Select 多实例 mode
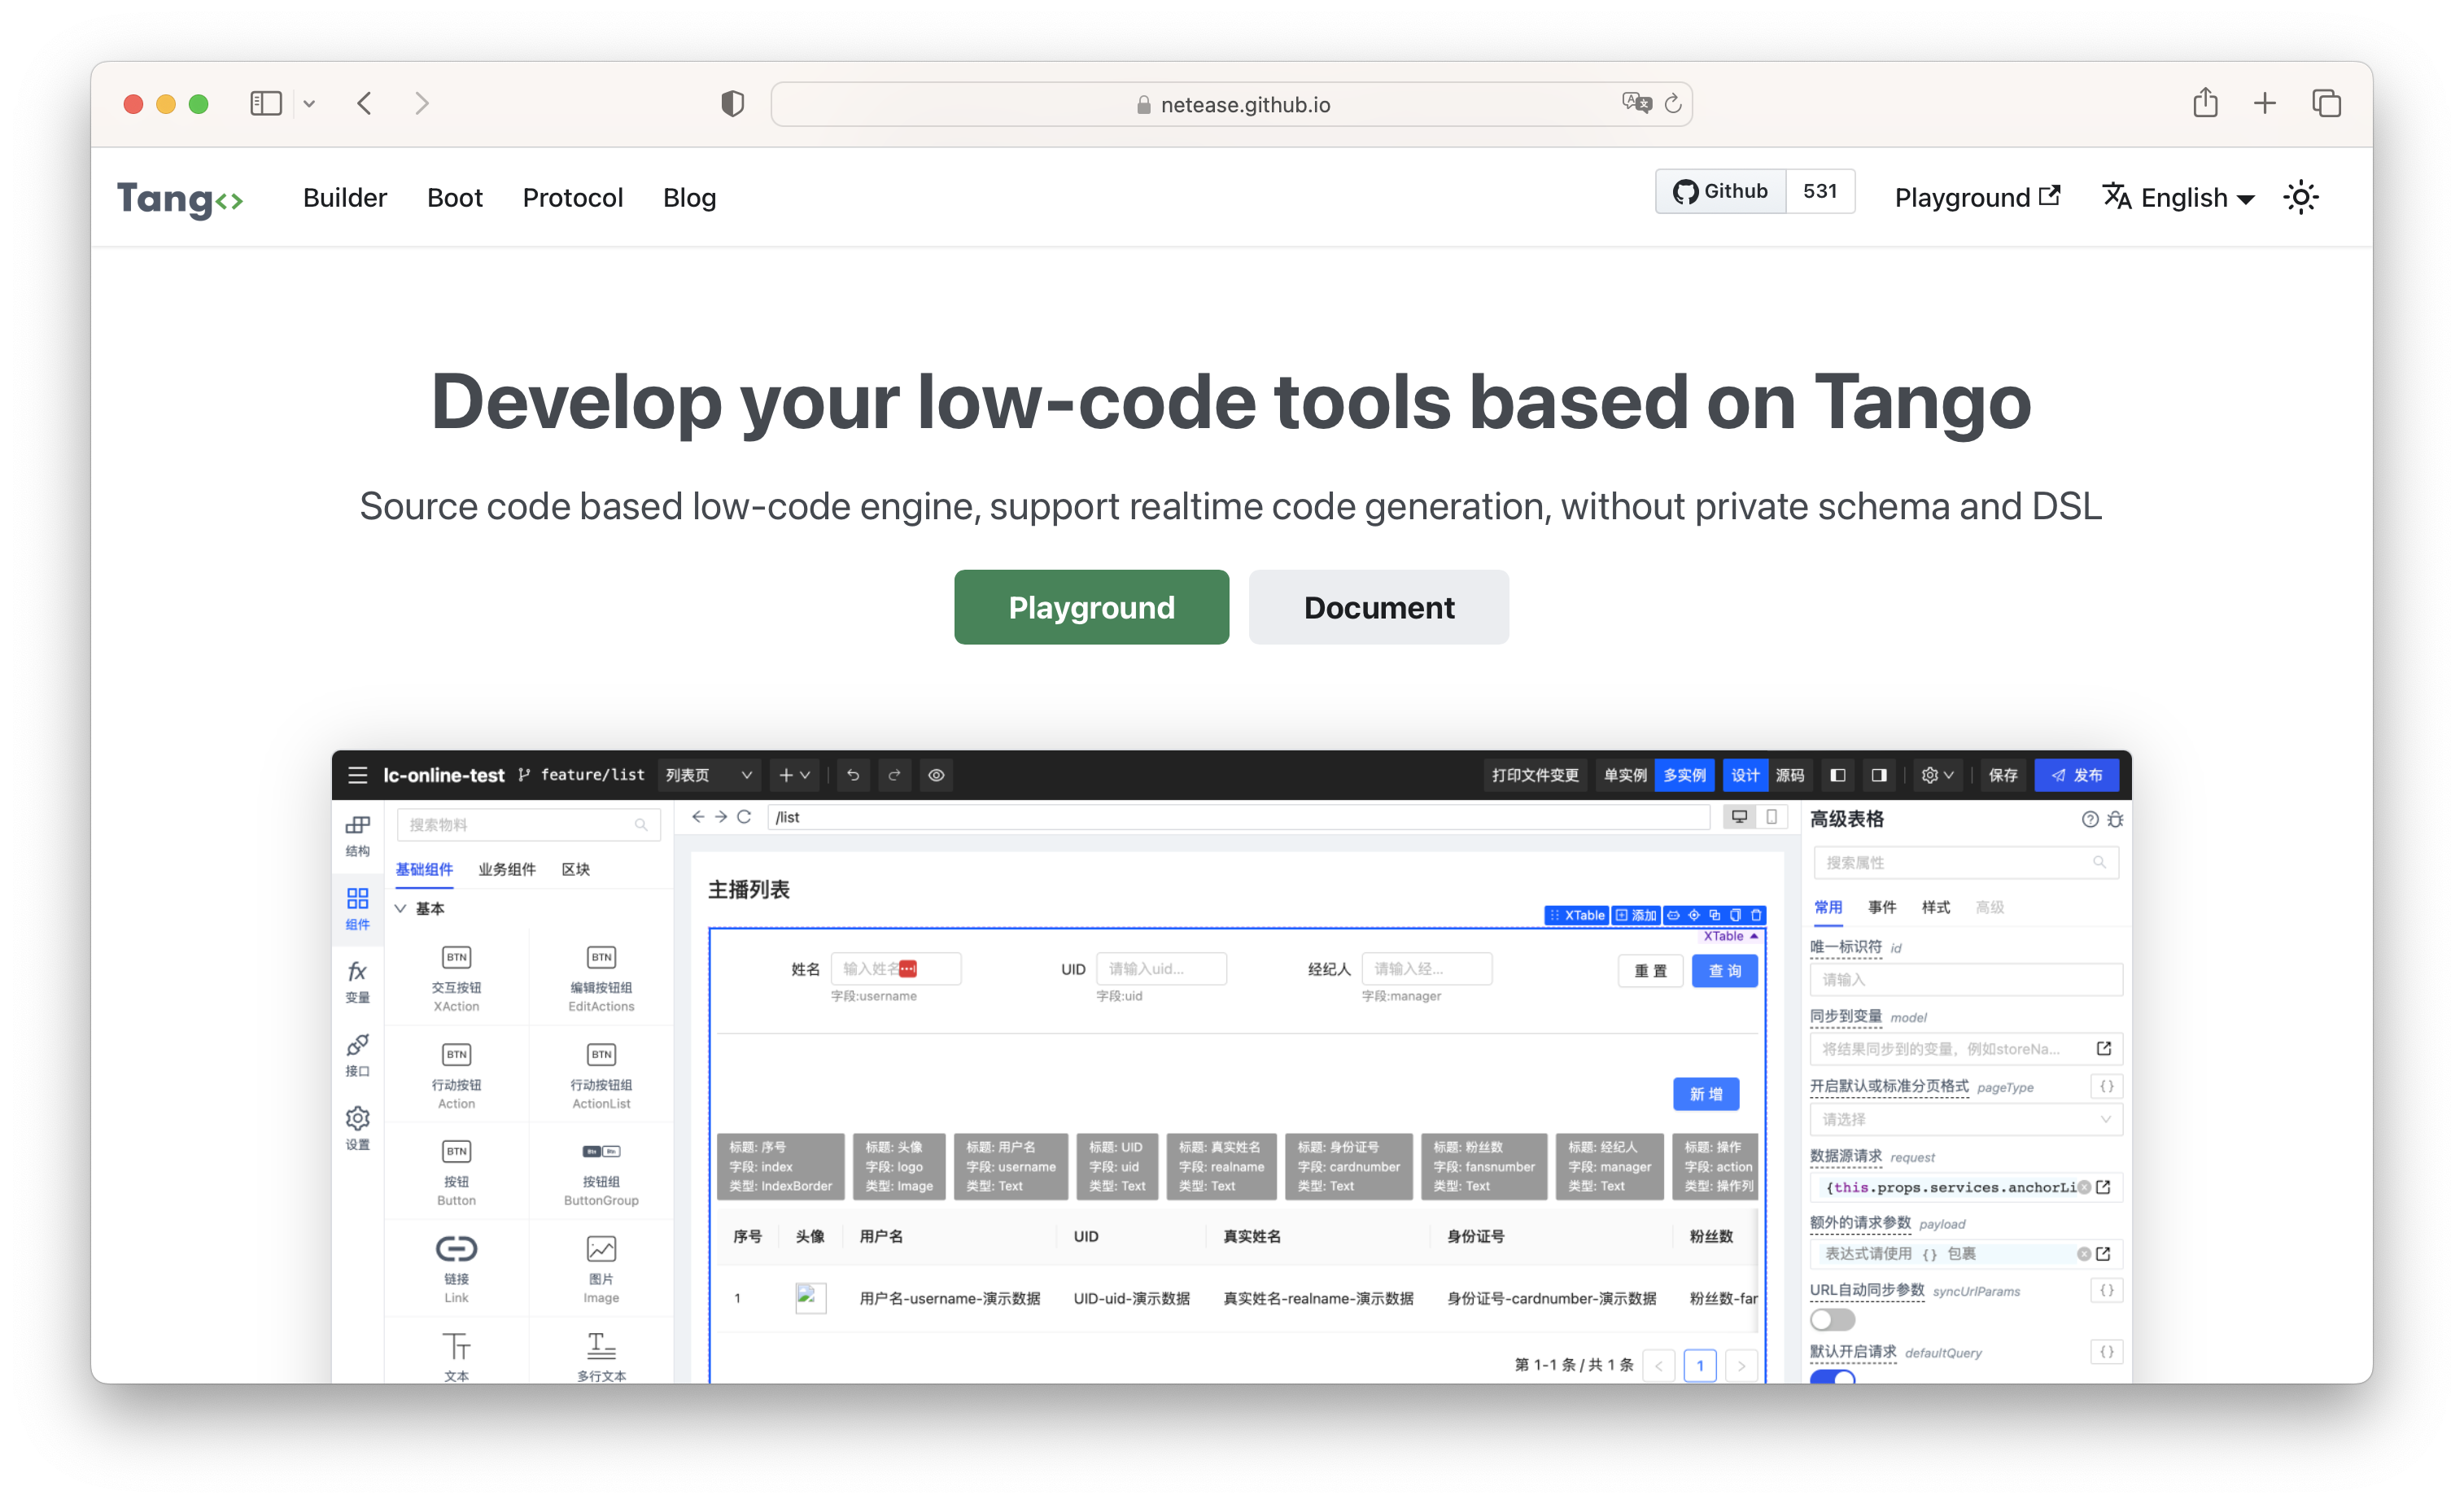Screen dimensions: 2464x1504 (x=1684, y=775)
